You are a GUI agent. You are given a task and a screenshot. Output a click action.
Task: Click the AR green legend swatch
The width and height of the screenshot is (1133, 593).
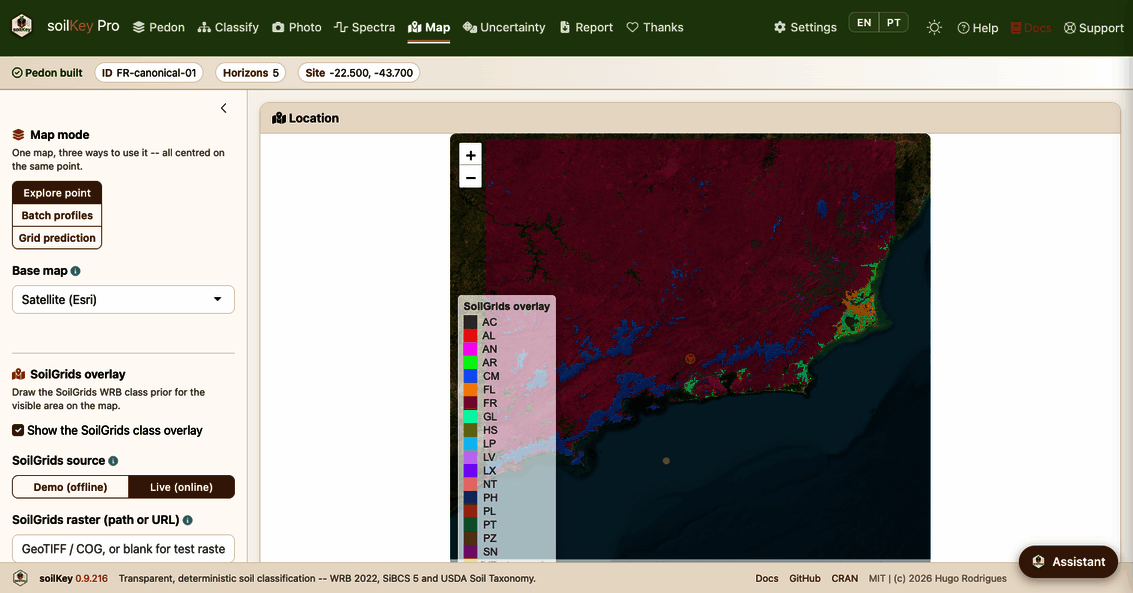470,363
